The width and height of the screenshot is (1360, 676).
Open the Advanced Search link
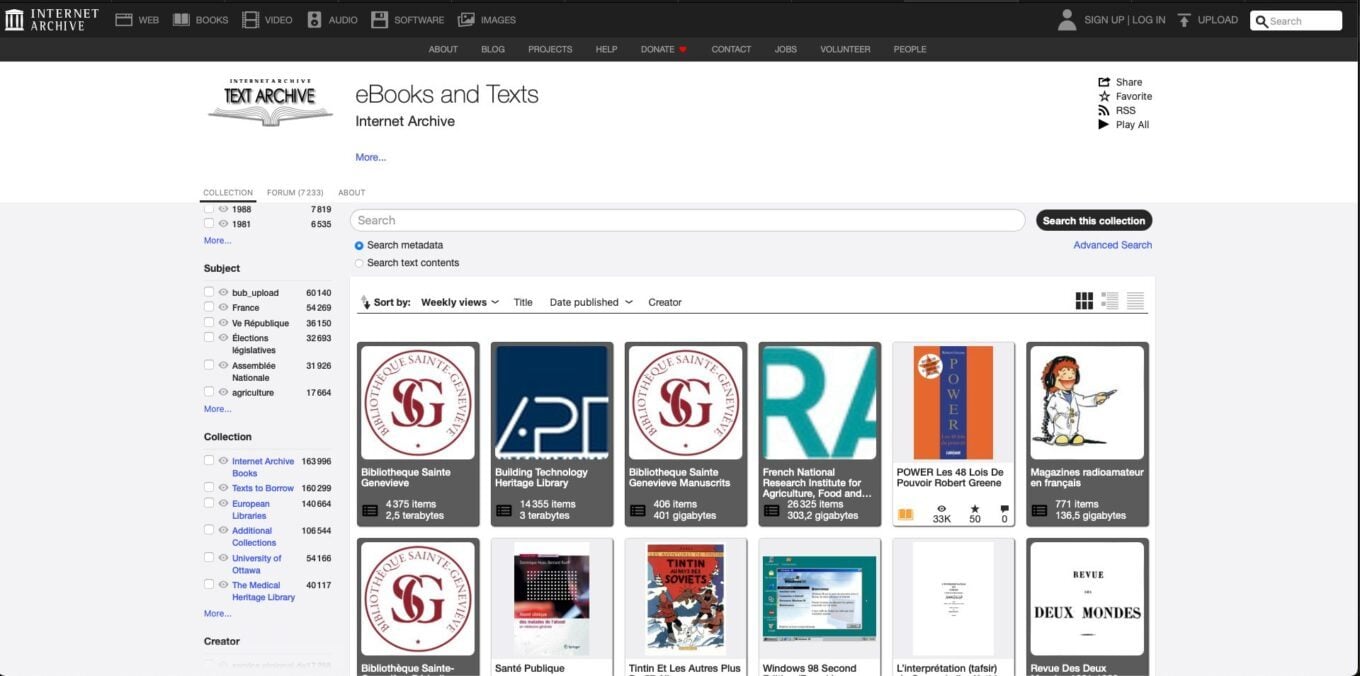[x=1113, y=245]
